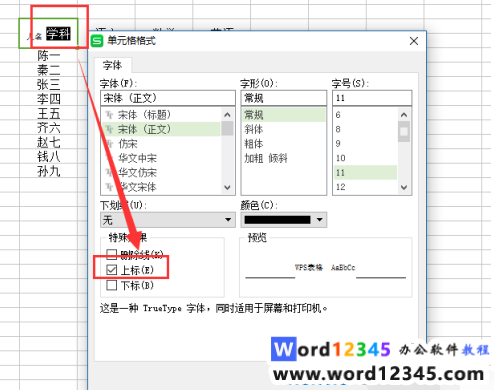Select font size 8
The height and width of the screenshot is (390, 494).
pyautogui.click(x=365, y=129)
